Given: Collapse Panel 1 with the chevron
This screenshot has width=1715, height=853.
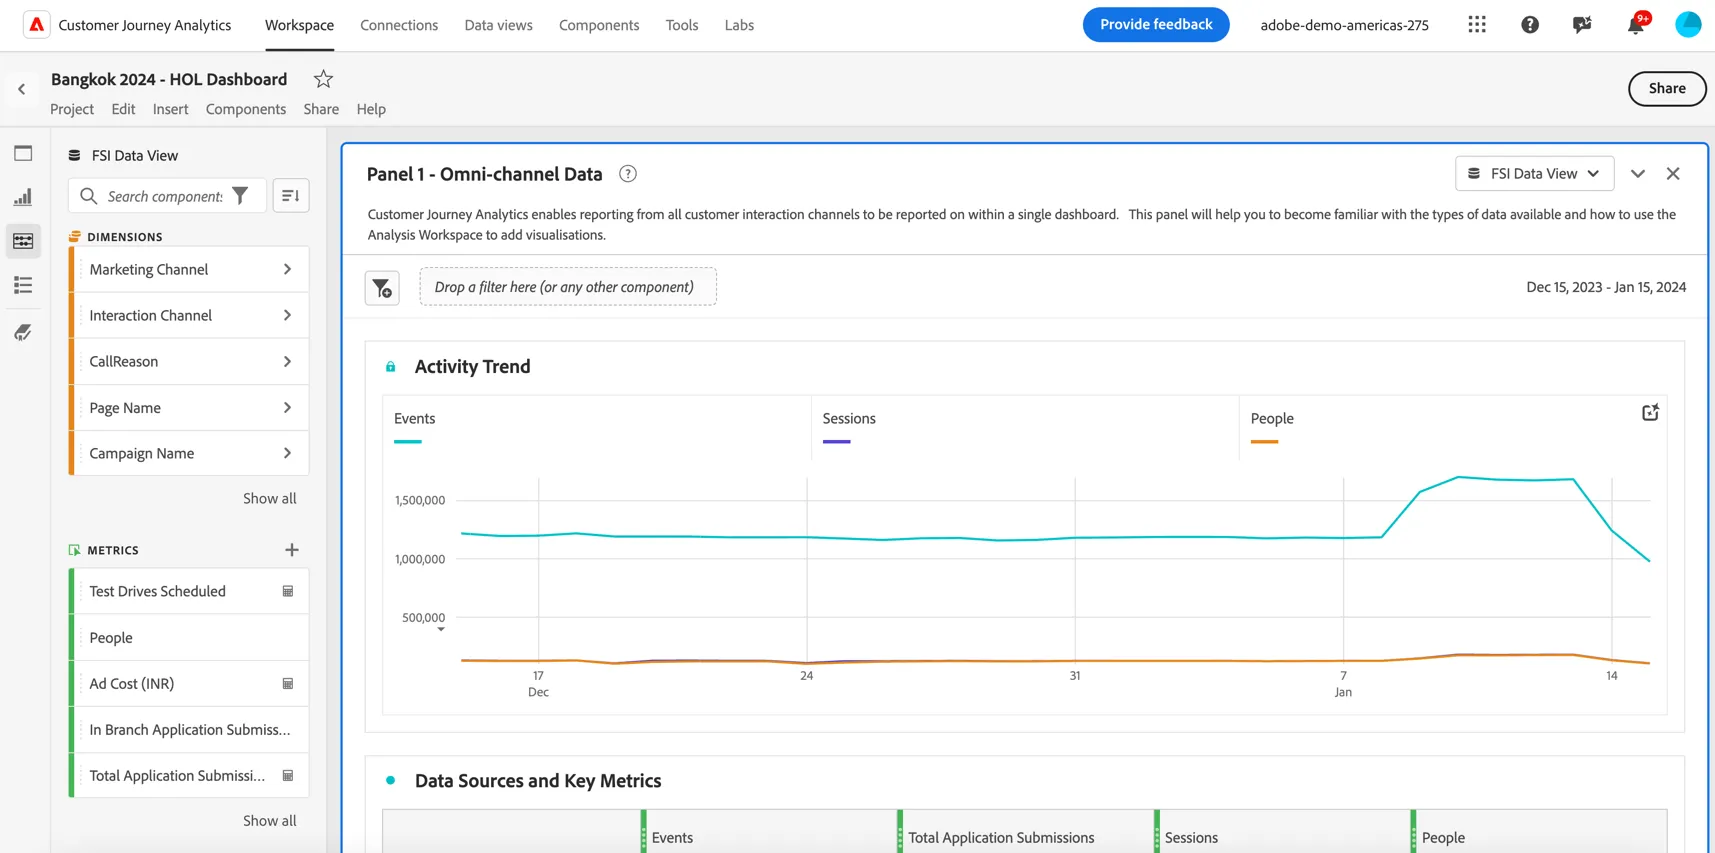Looking at the screenshot, I should (1638, 174).
